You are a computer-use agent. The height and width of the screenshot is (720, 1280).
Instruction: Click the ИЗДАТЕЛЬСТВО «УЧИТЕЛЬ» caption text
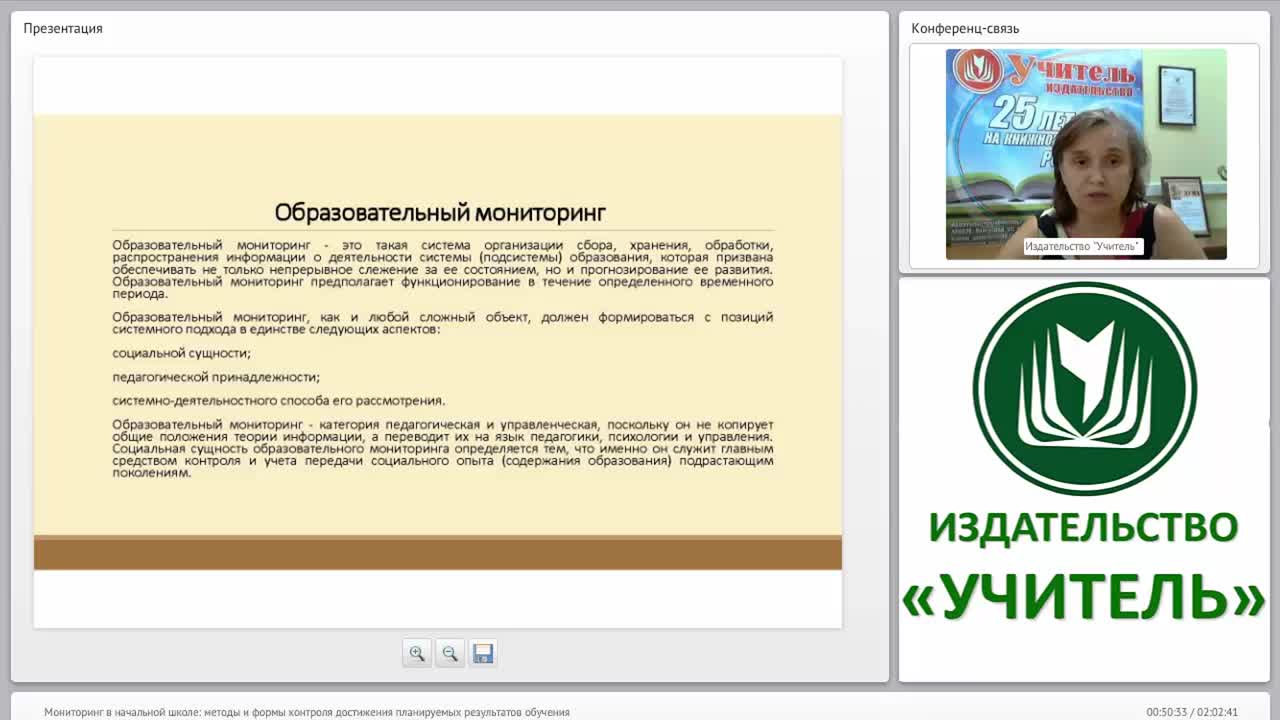(x=1085, y=565)
